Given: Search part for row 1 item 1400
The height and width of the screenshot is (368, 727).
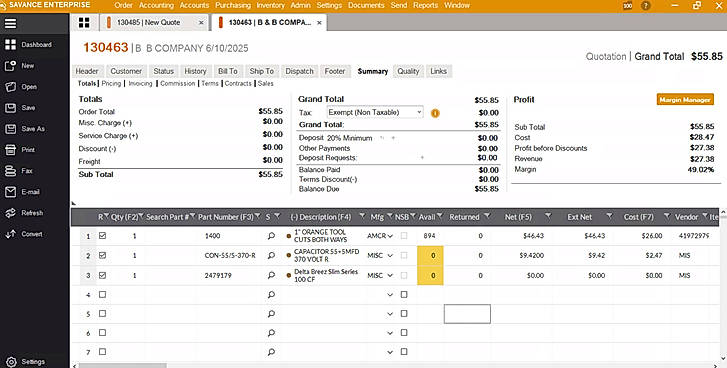Looking at the screenshot, I should coord(271,236).
